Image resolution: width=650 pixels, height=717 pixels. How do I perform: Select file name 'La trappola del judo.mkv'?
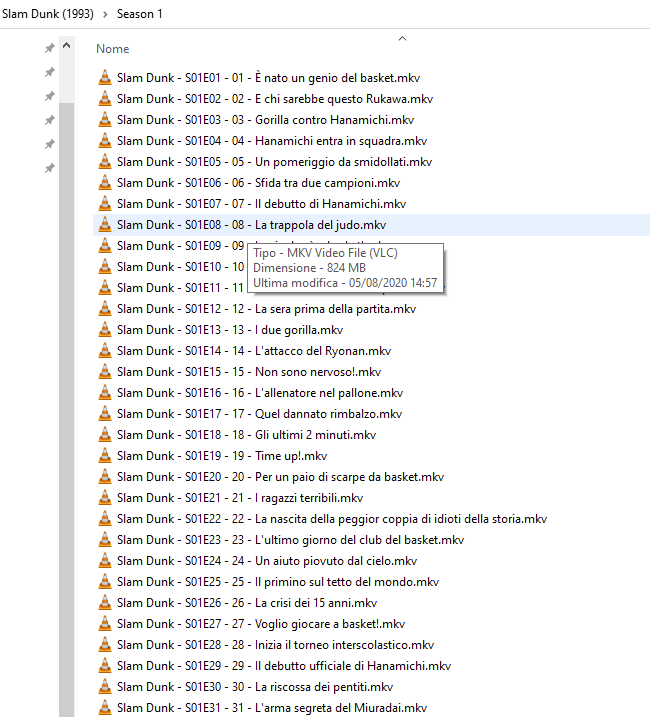tap(321, 225)
